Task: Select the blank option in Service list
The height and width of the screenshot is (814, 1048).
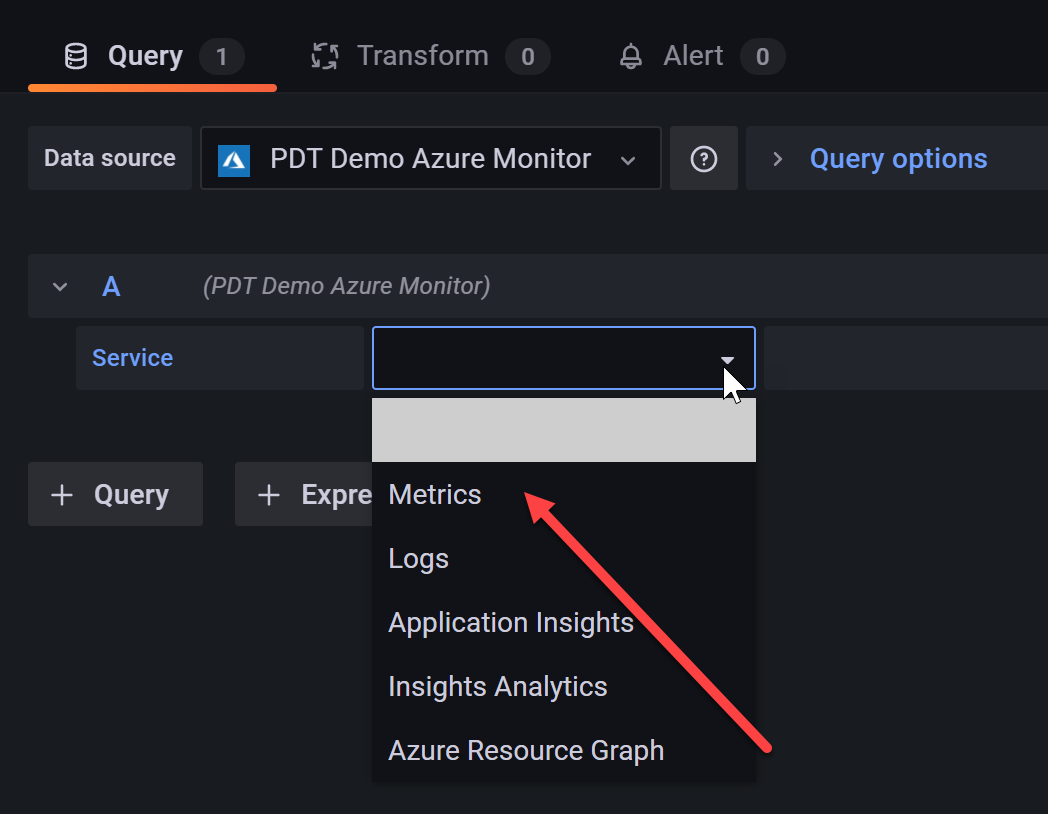Action: [563, 430]
